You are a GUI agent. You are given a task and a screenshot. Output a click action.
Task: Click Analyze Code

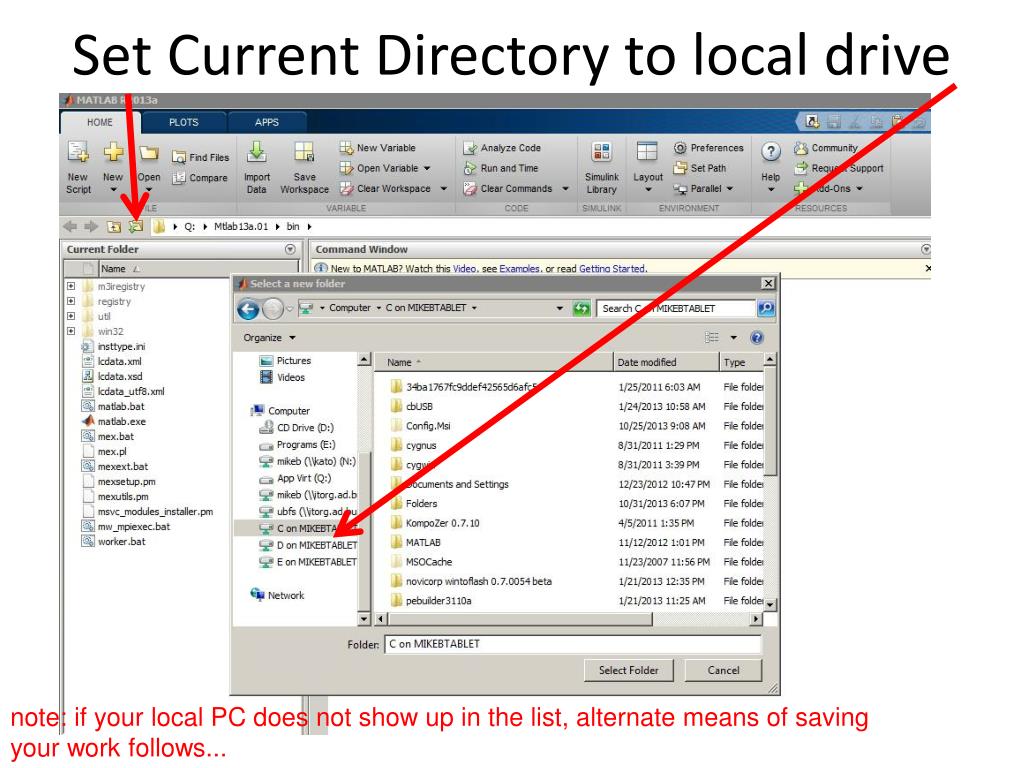(x=502, y=148)
